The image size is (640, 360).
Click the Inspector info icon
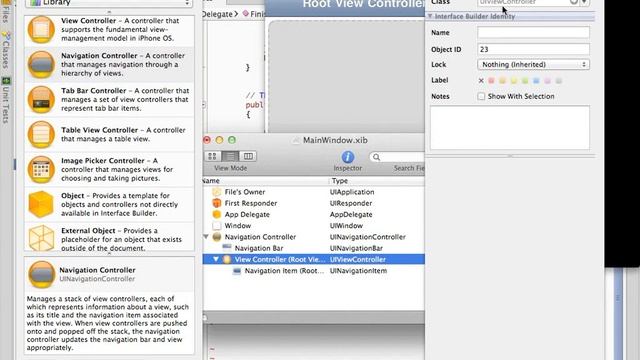[x=347, y=157]
